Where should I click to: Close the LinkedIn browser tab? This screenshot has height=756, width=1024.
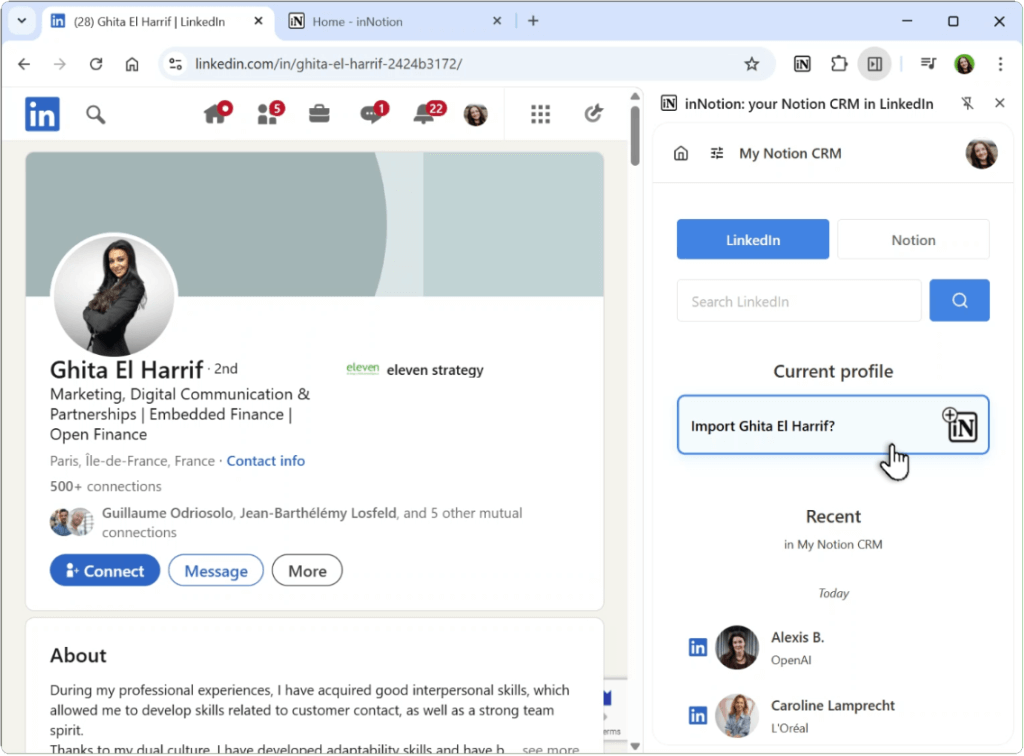tap(258, 21)
